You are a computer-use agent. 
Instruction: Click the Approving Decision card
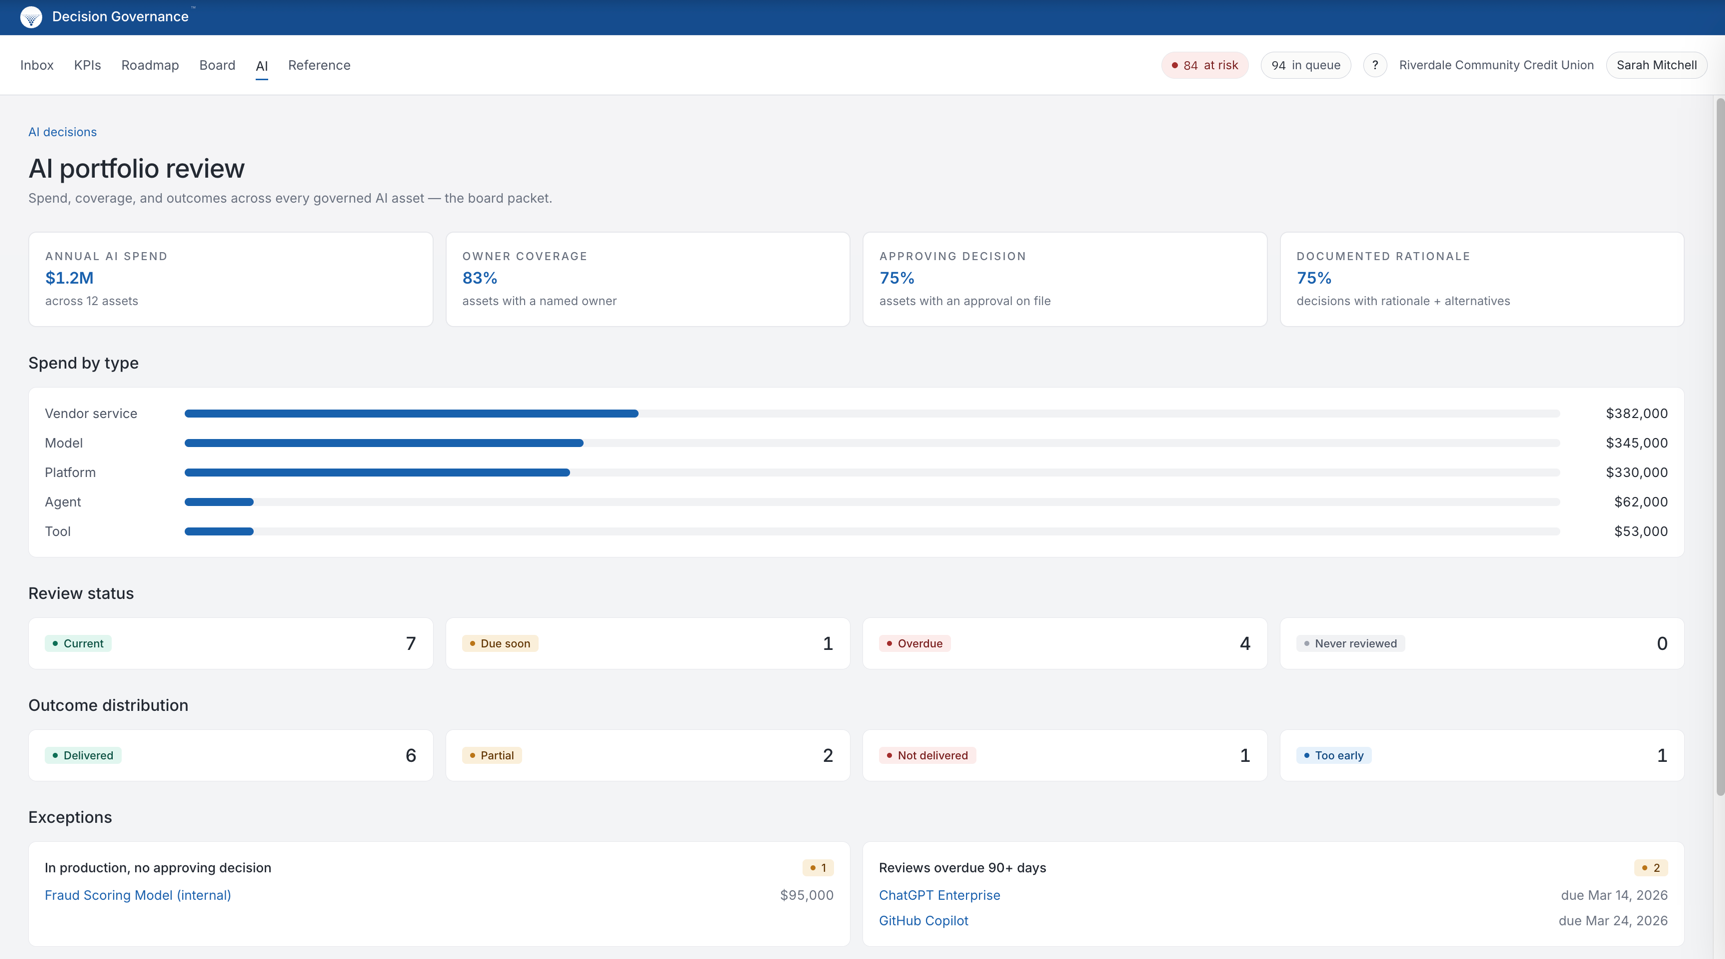[x=1065, y=279]
